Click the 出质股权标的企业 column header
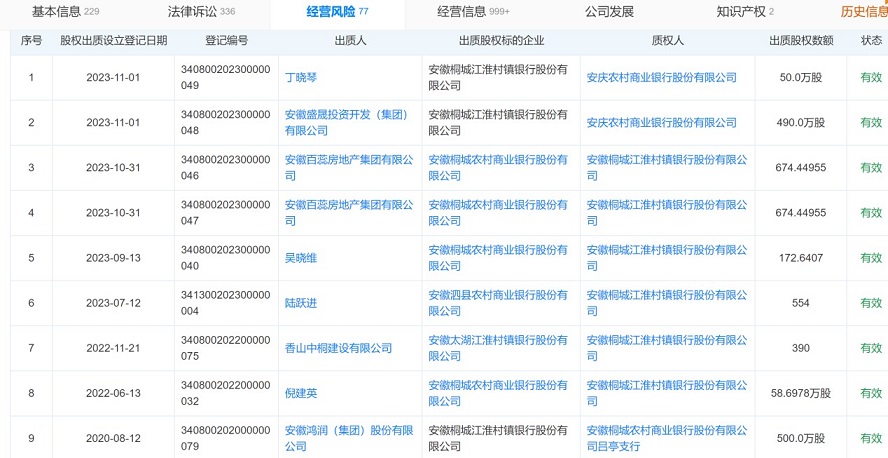 click(x=501, y=41)
